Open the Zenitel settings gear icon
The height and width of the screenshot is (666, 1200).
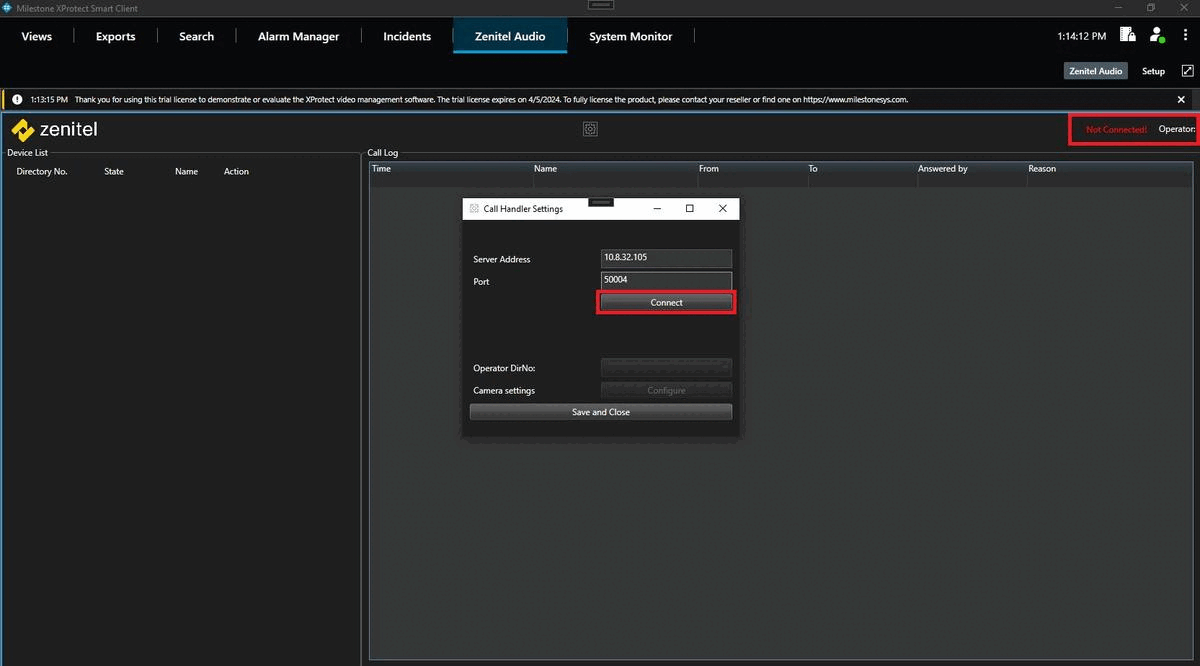pyautogui.click(x=590, y=129)
